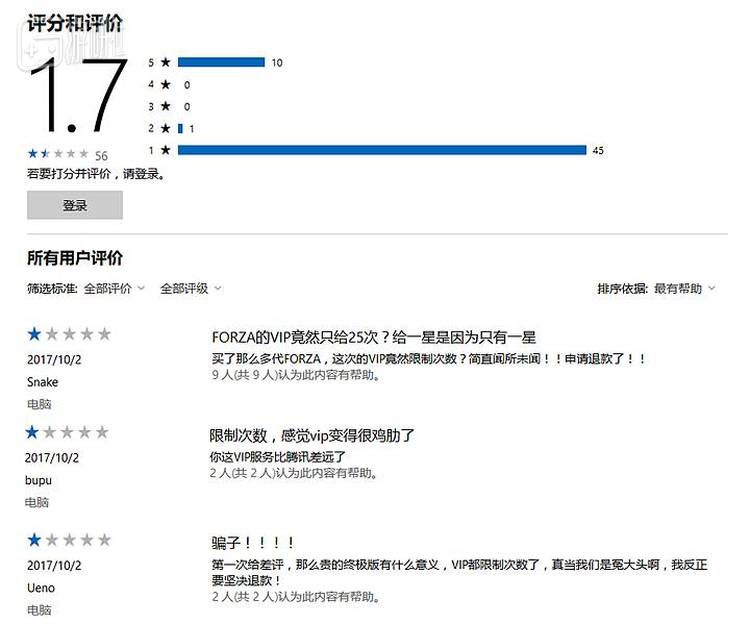
Task: Click the star icon in 3-star row
Action: 165,106
